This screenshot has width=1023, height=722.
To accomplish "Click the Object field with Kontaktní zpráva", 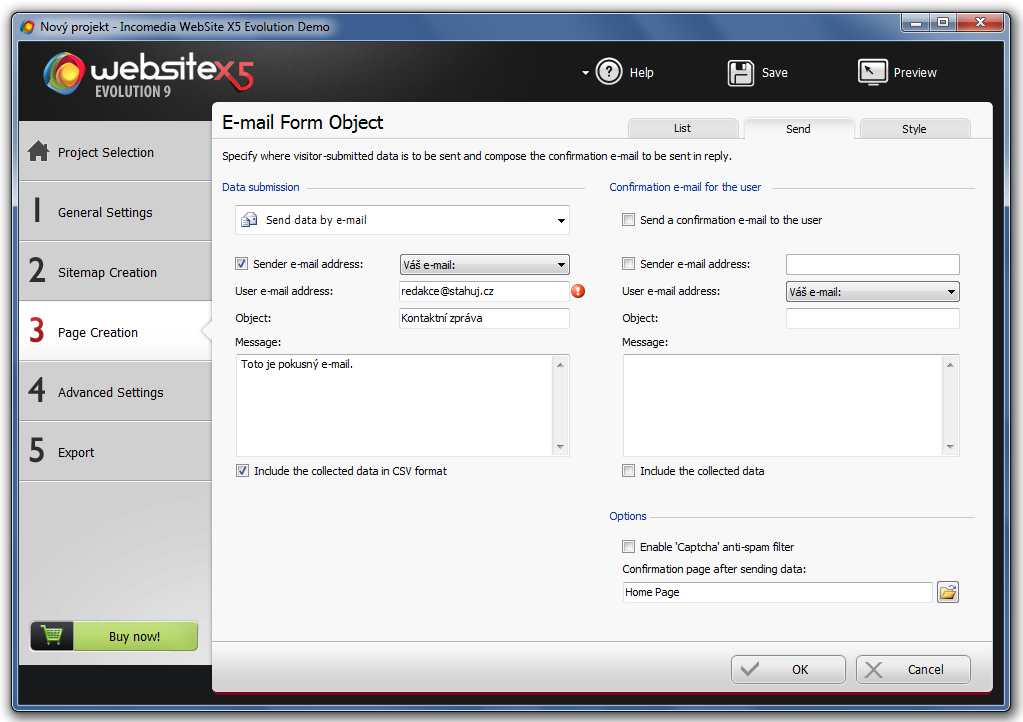I will [484, 318].
